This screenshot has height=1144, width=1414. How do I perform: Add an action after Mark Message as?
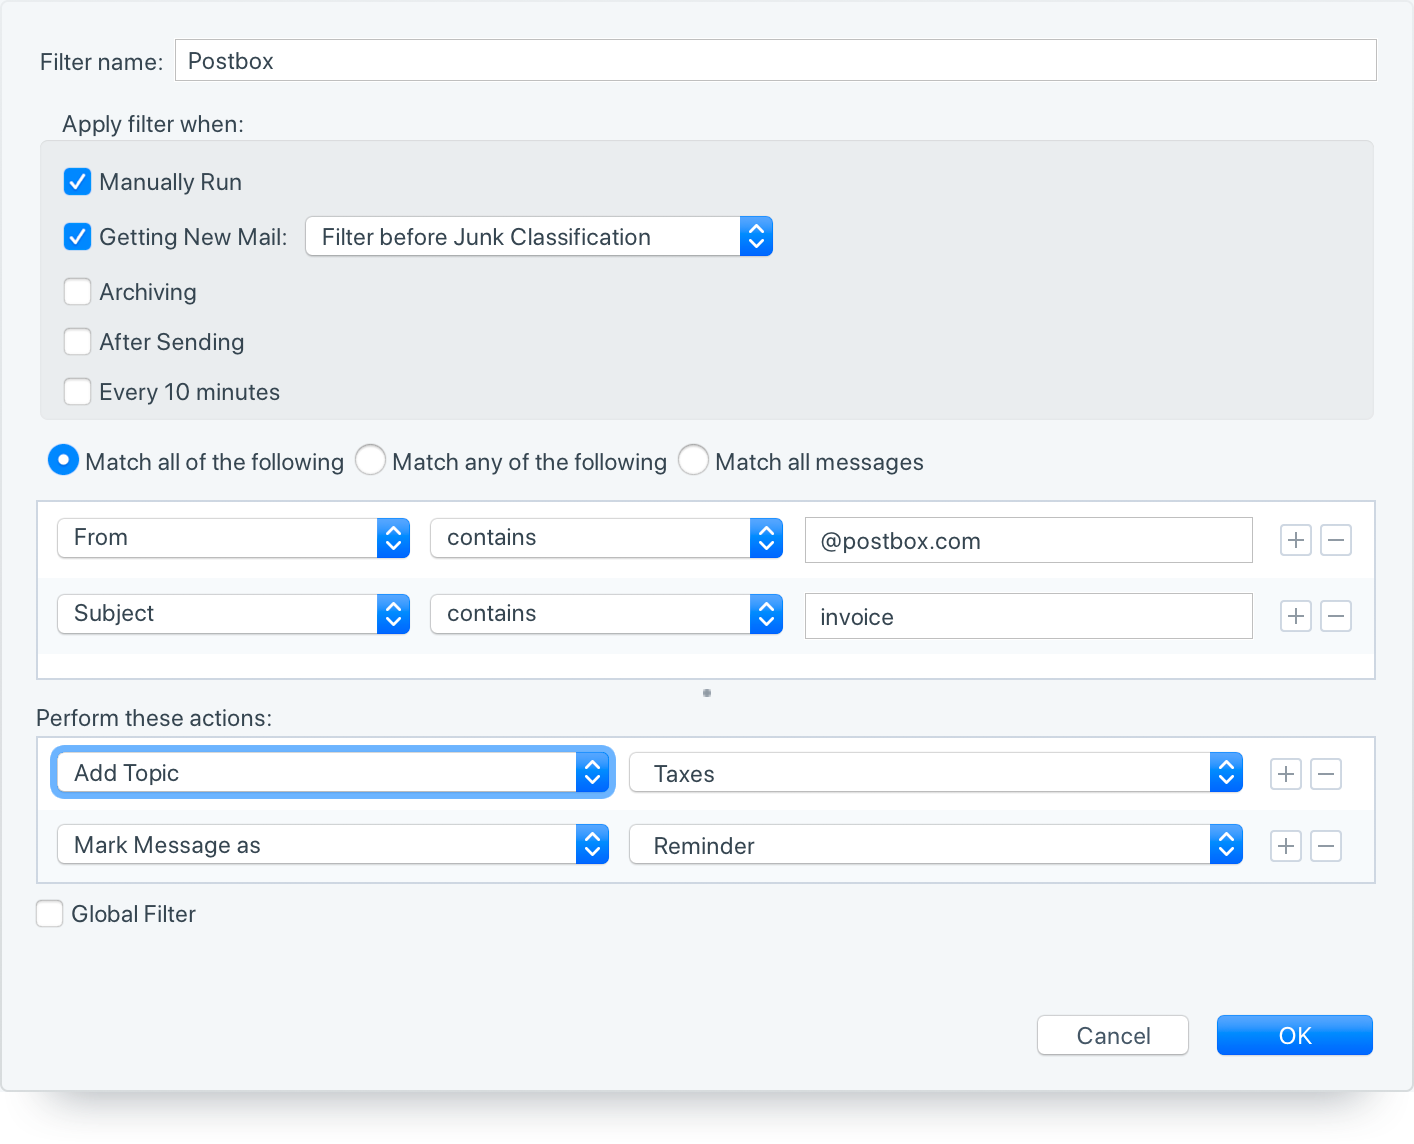(x=1286, y=846)
